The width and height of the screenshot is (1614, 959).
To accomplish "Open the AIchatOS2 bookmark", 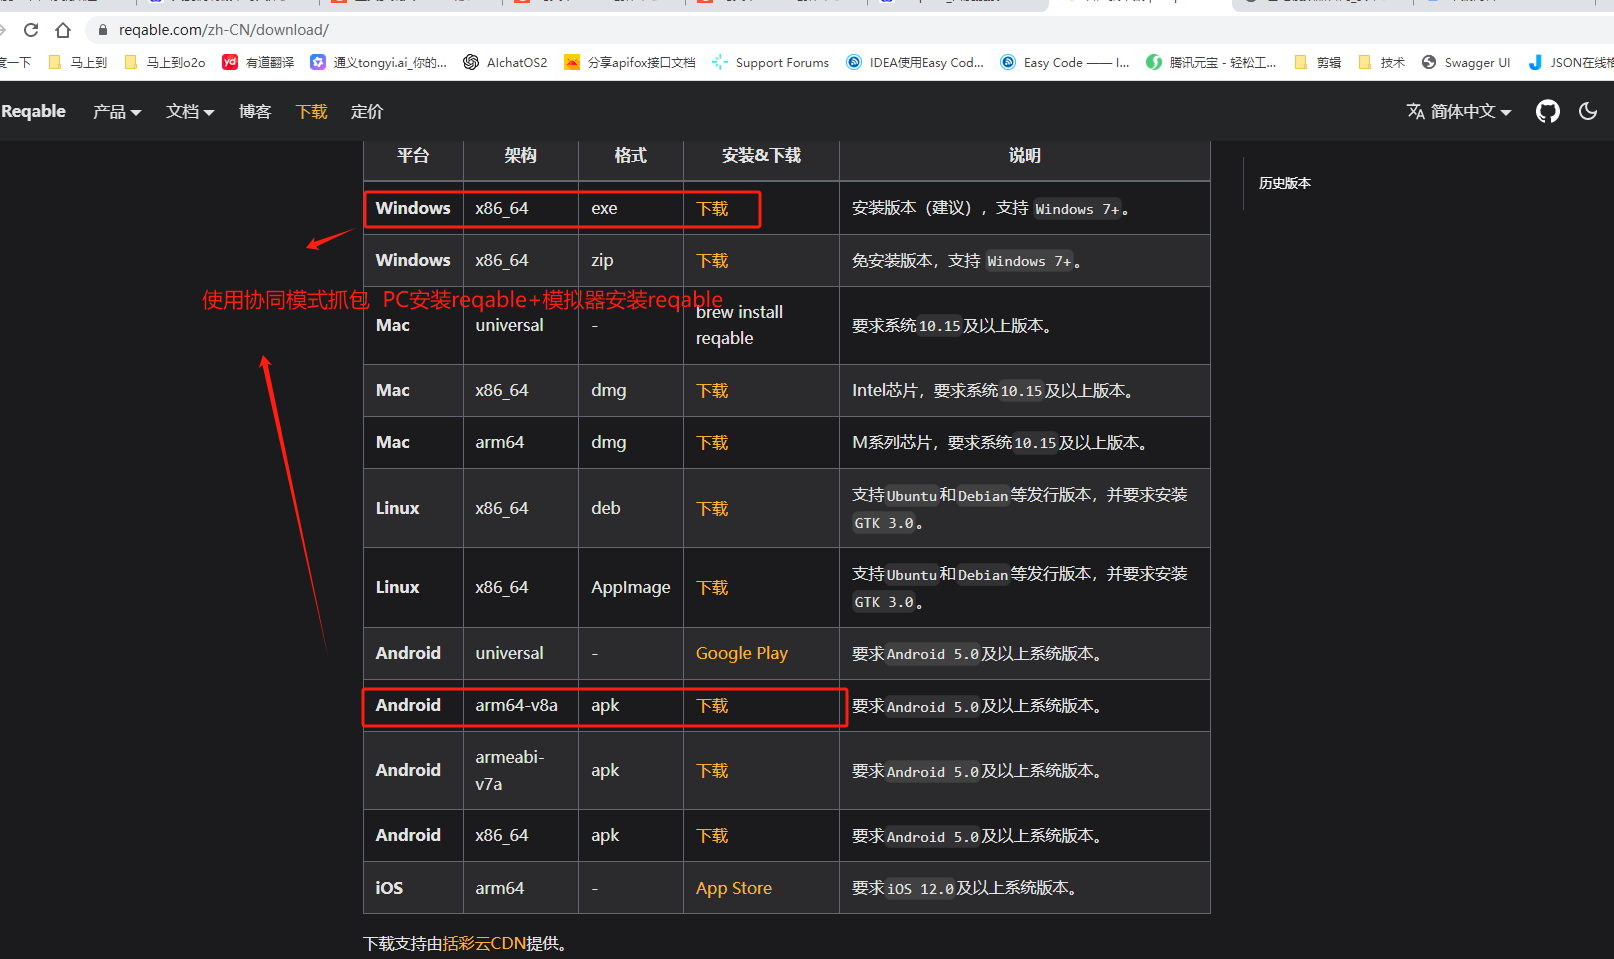I will pyautogui.click(x=505, y=62).
